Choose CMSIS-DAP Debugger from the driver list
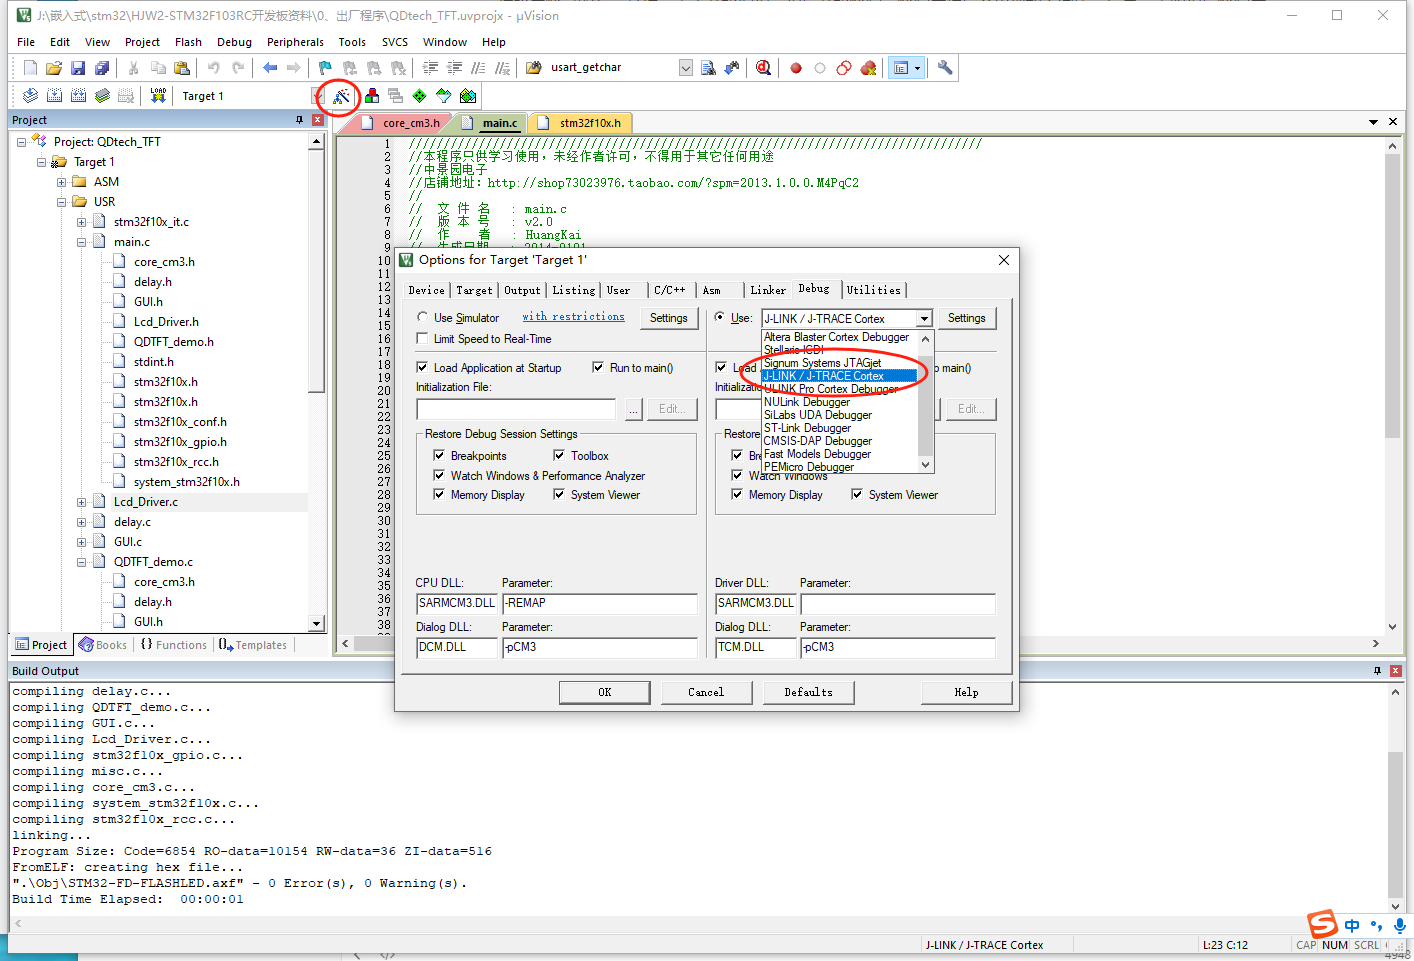The height and width of the screenshot is (961, 1414). pyautogui.click(x=818, y=441)
